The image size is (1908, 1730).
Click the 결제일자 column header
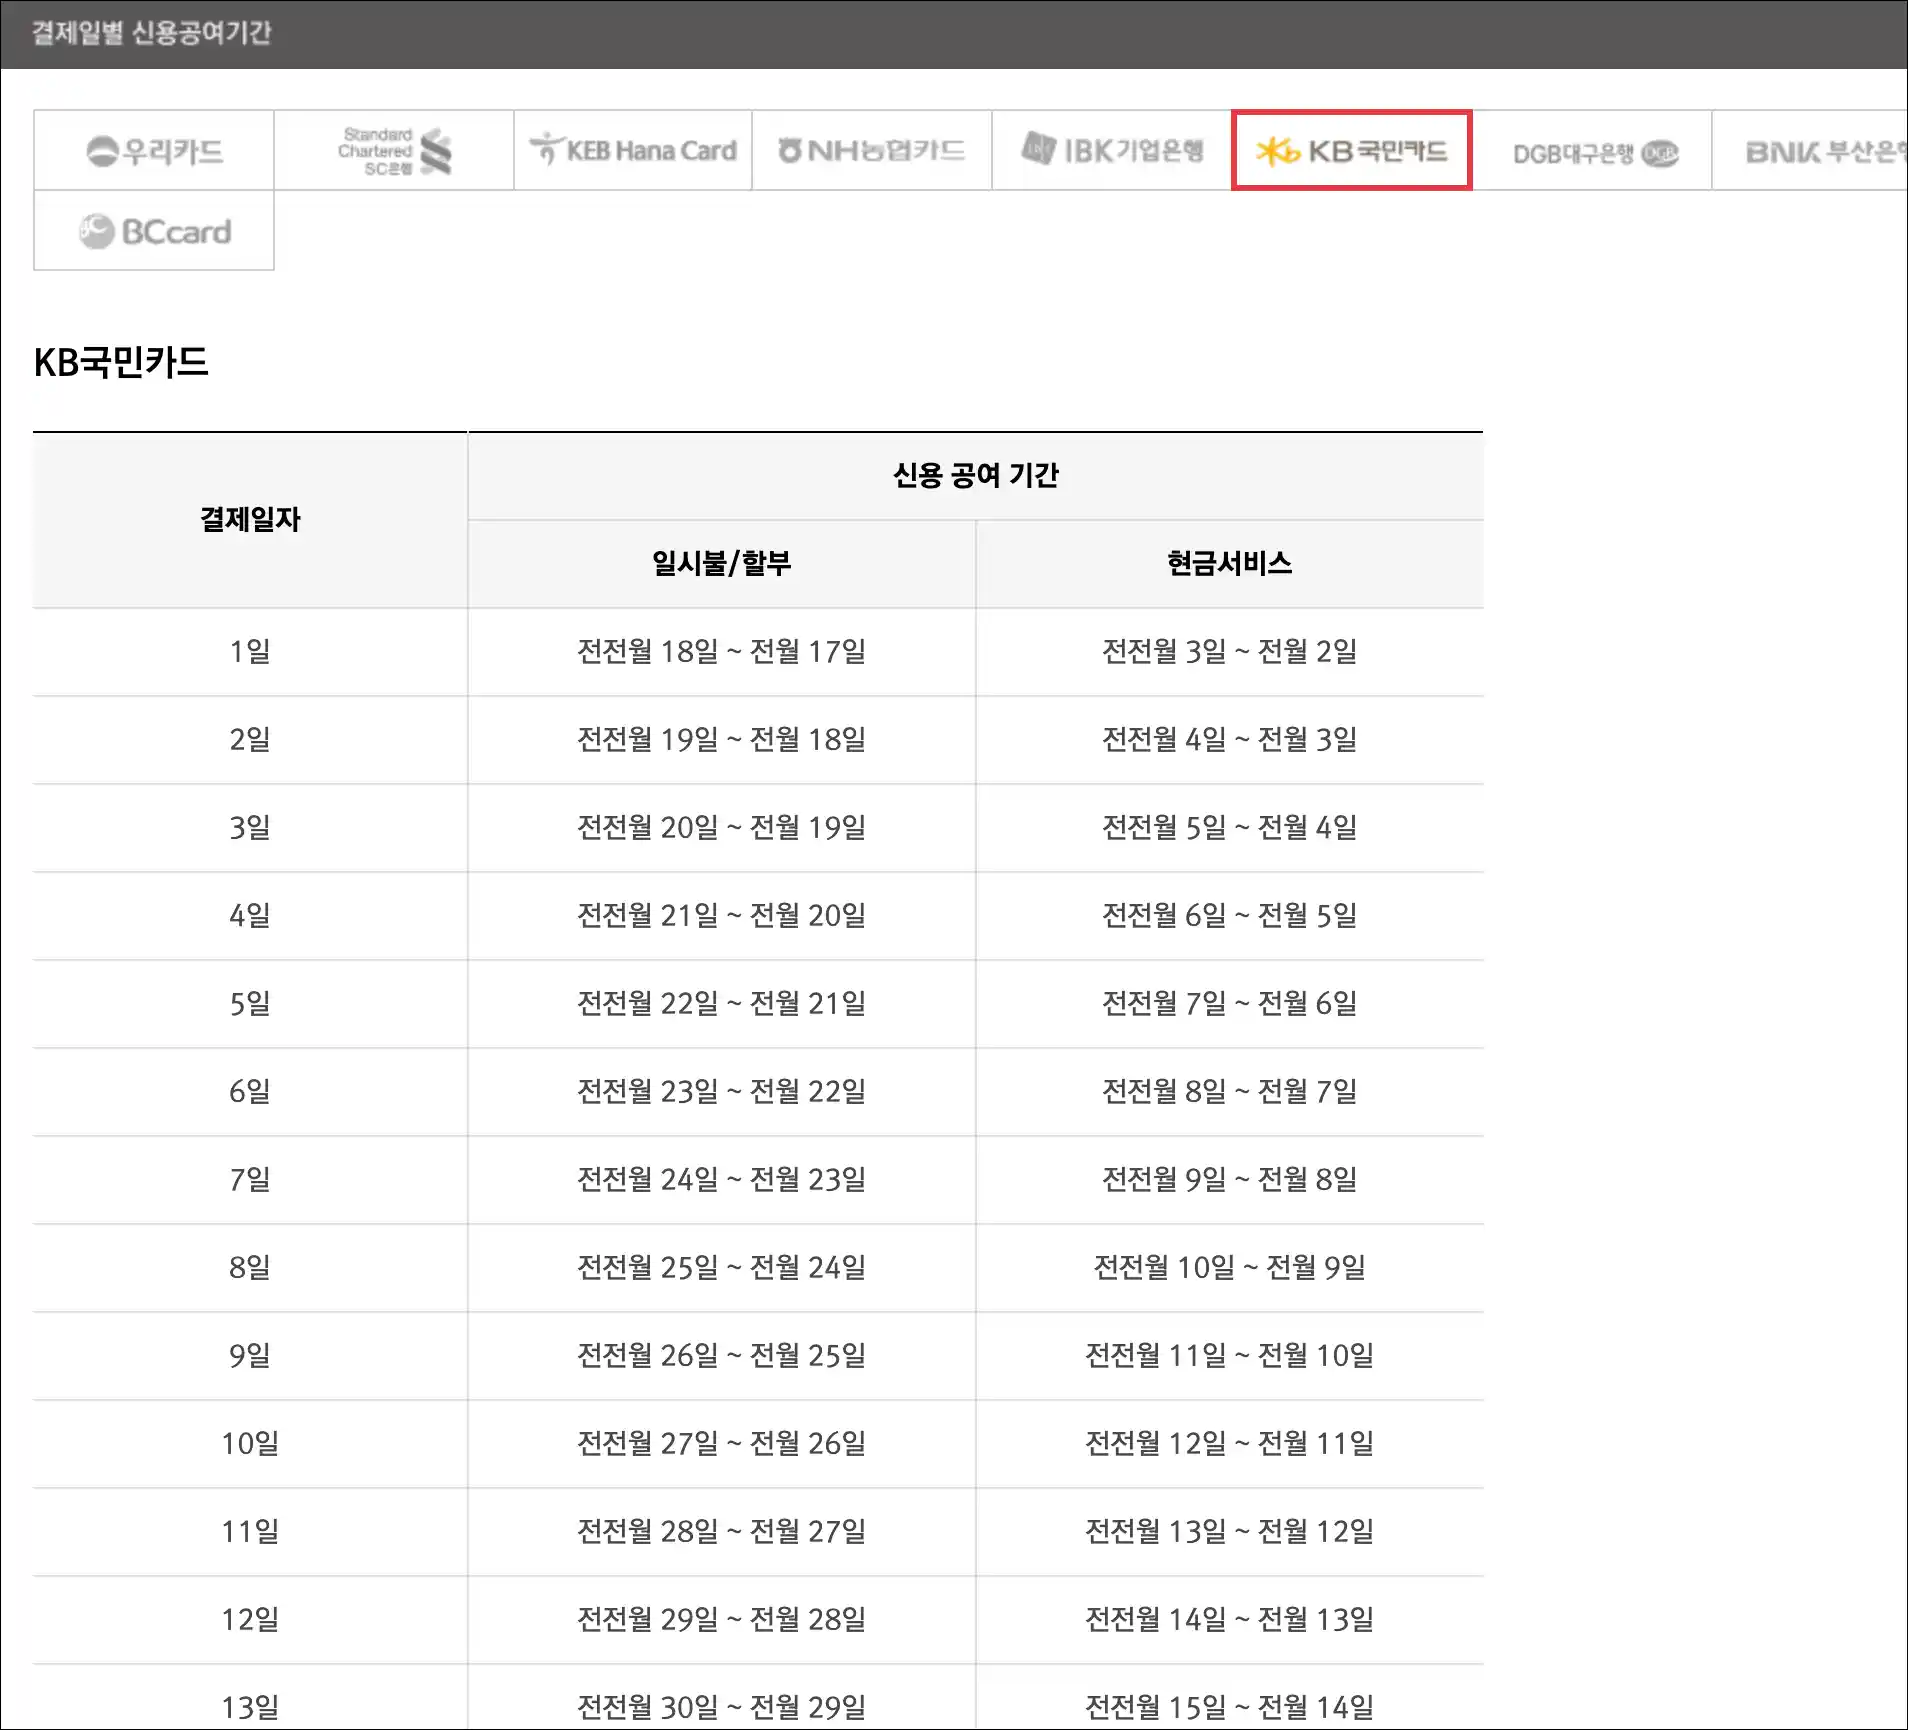(x=250, y=520)
